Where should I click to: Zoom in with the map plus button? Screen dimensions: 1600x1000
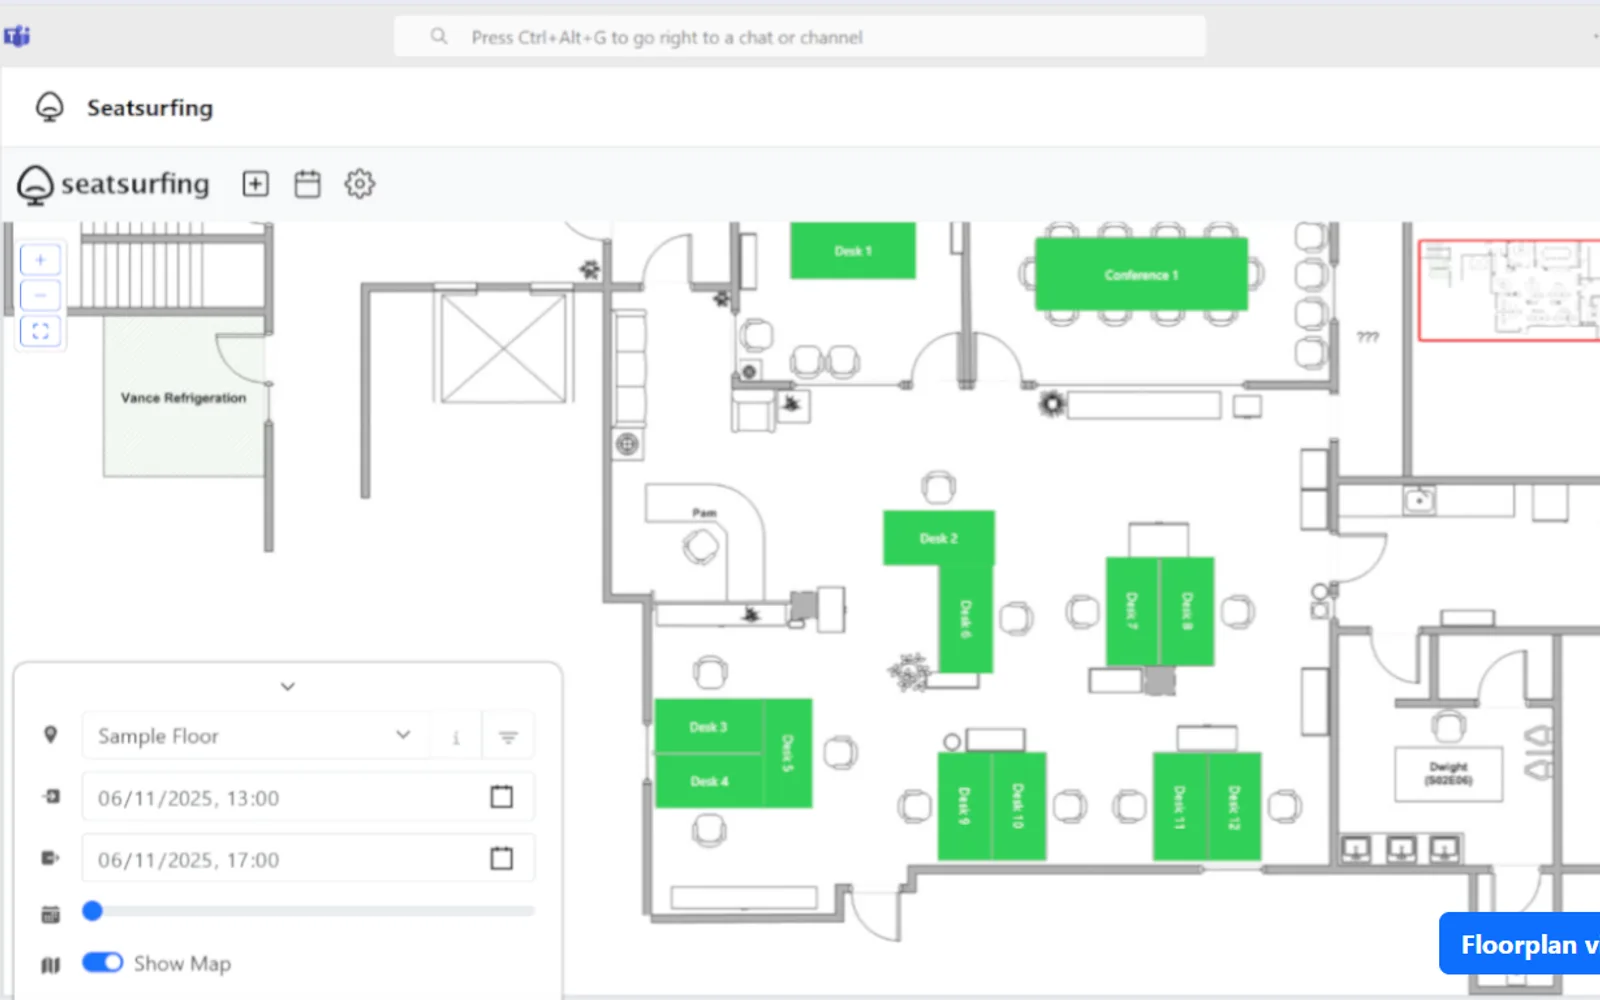point(41,260)
